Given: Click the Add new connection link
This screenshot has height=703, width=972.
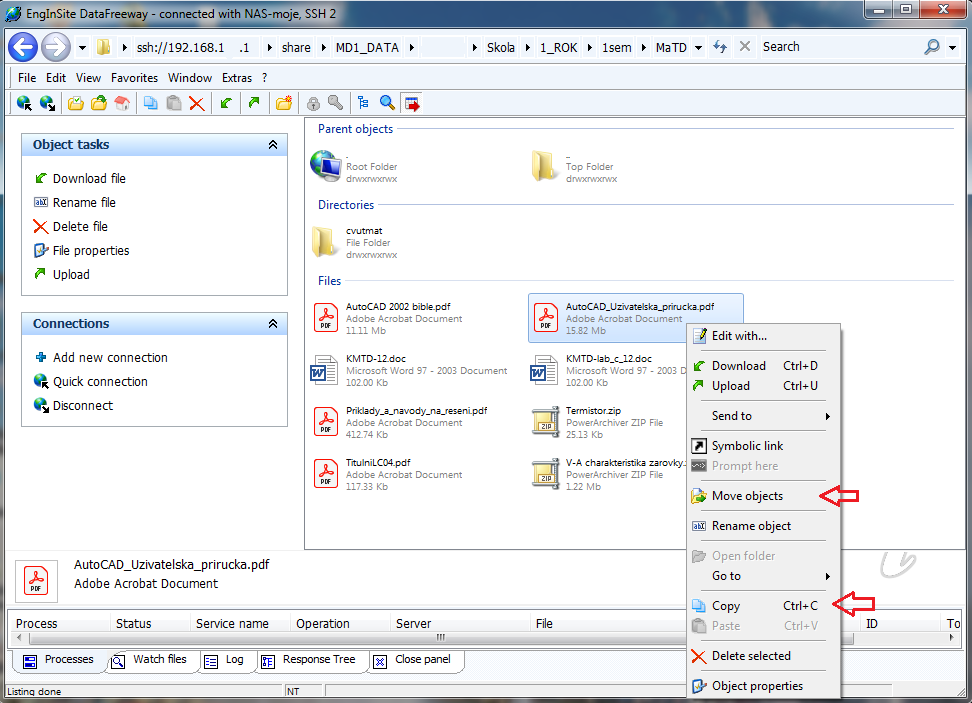Looking at the screenshot, I should click(x=110, y=358).
